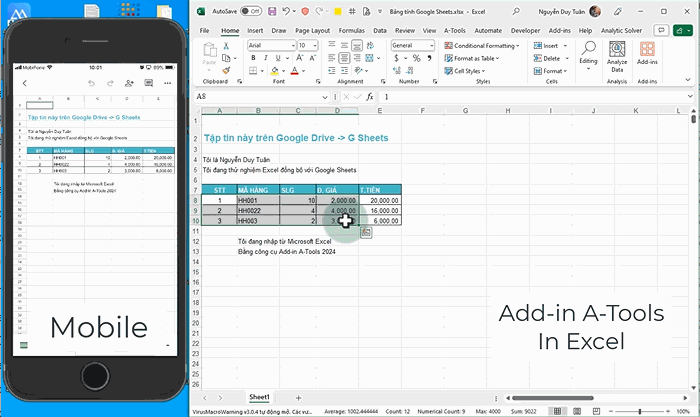Apply Underline formatting

(278, 58)
